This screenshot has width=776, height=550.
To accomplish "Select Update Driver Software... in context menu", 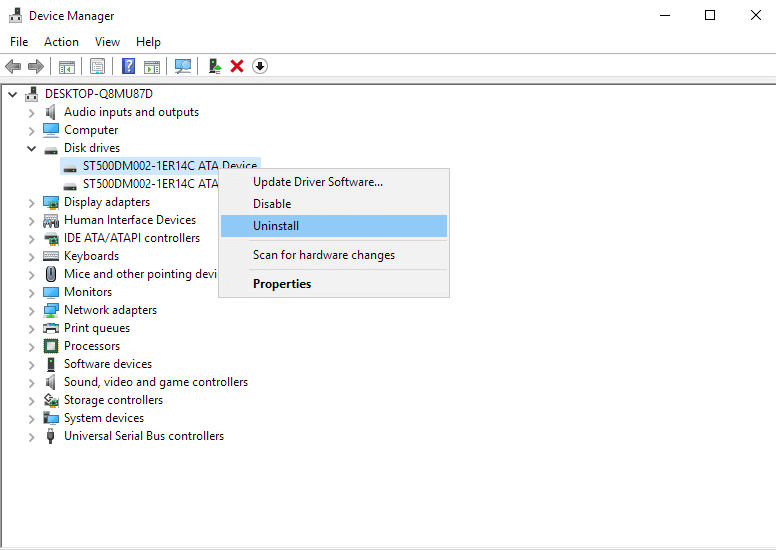I will click(317, 182).
